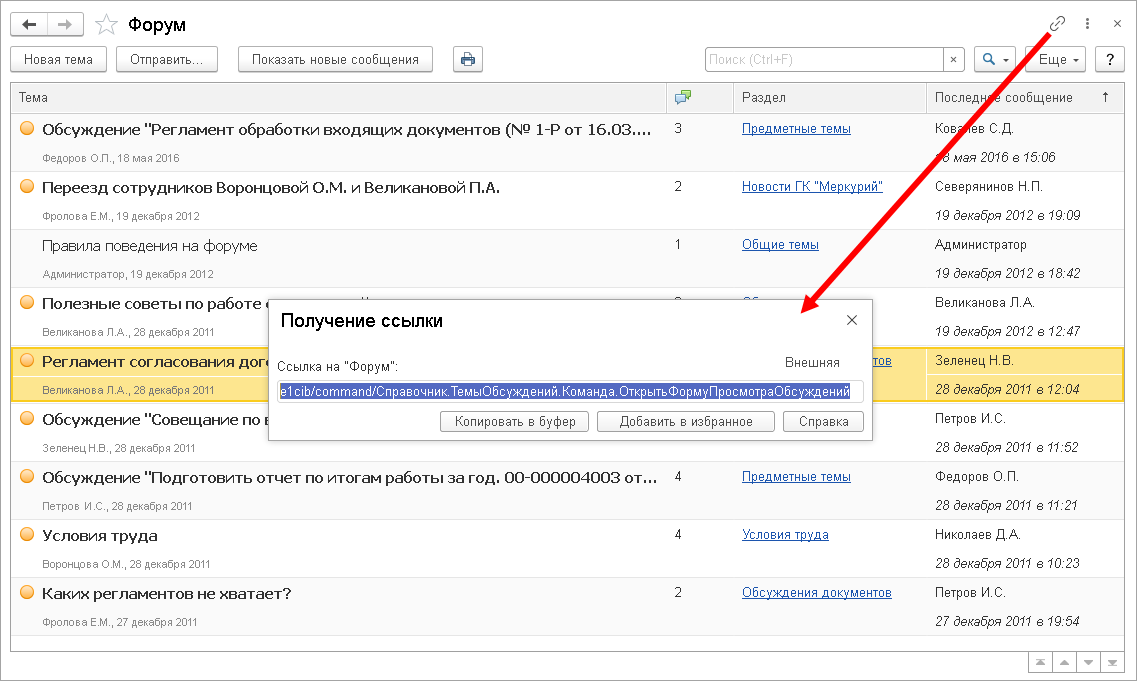Viewport: 1137px width, 681px height.
Task: Clear the search field with the X icon
Action: point(954,59)
